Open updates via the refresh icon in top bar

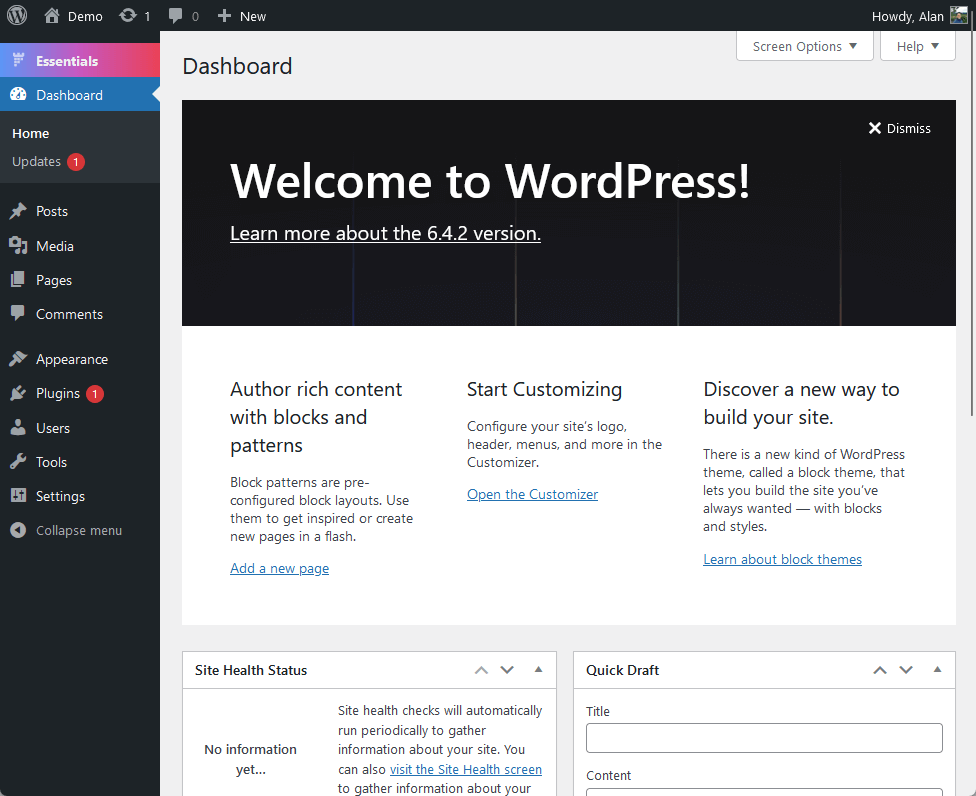tap(129, 15)
